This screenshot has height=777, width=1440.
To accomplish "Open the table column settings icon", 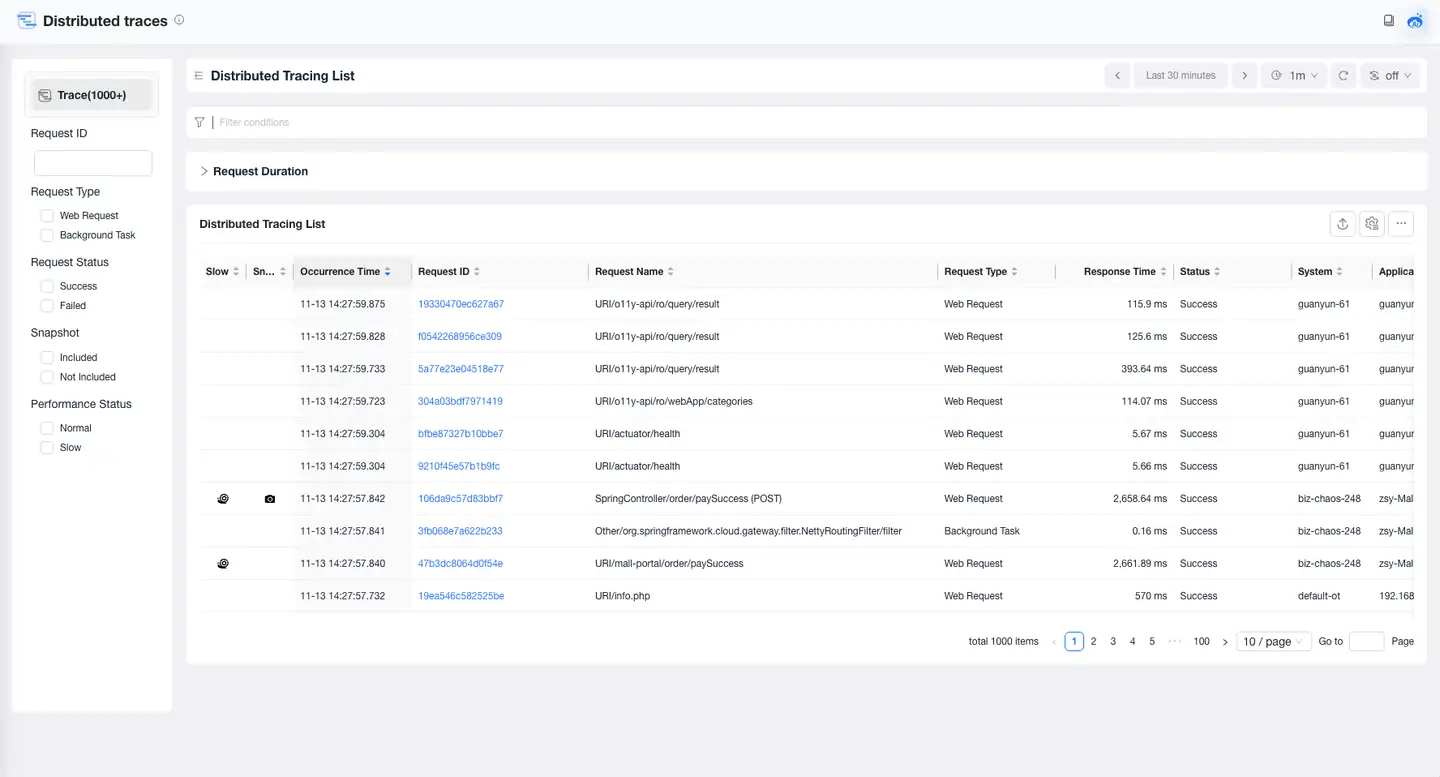I will pos(1372,224).
